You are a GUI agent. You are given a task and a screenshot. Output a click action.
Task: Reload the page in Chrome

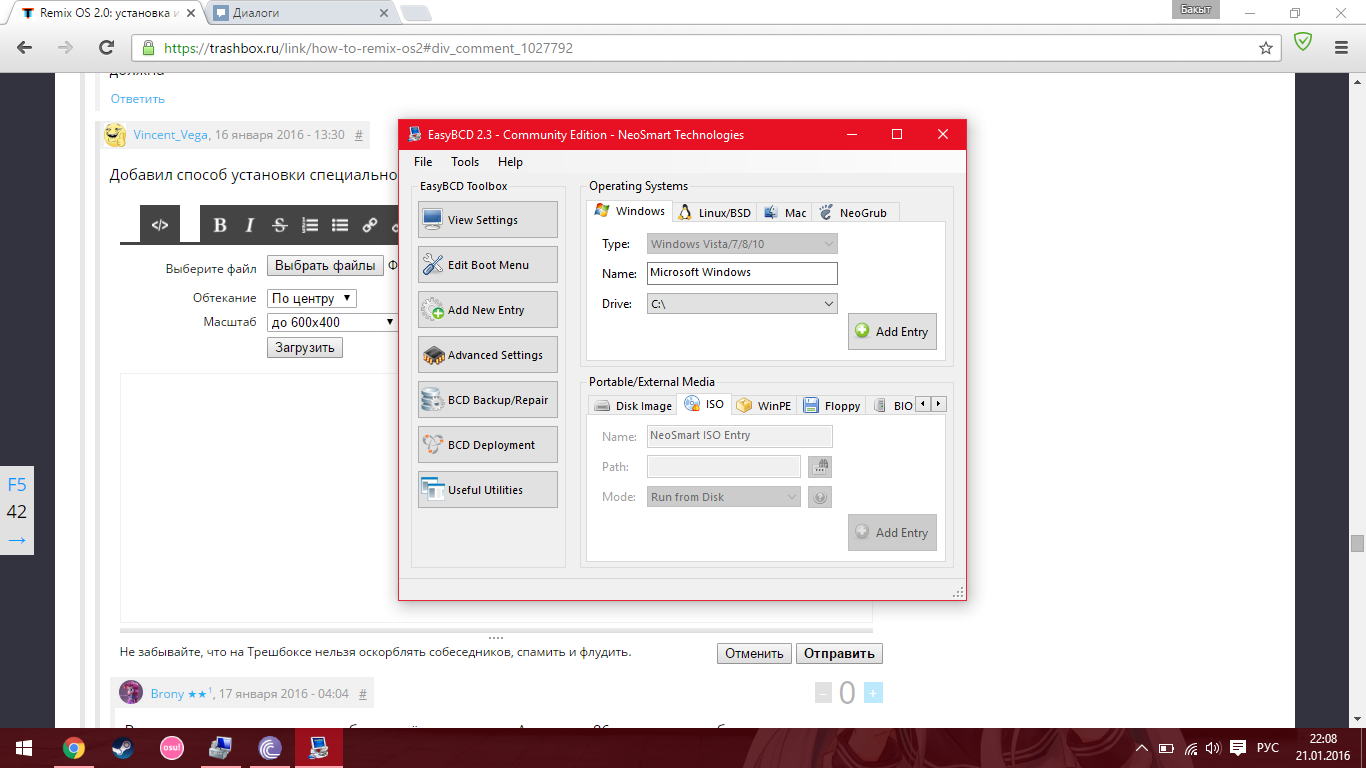coord(106,48)
